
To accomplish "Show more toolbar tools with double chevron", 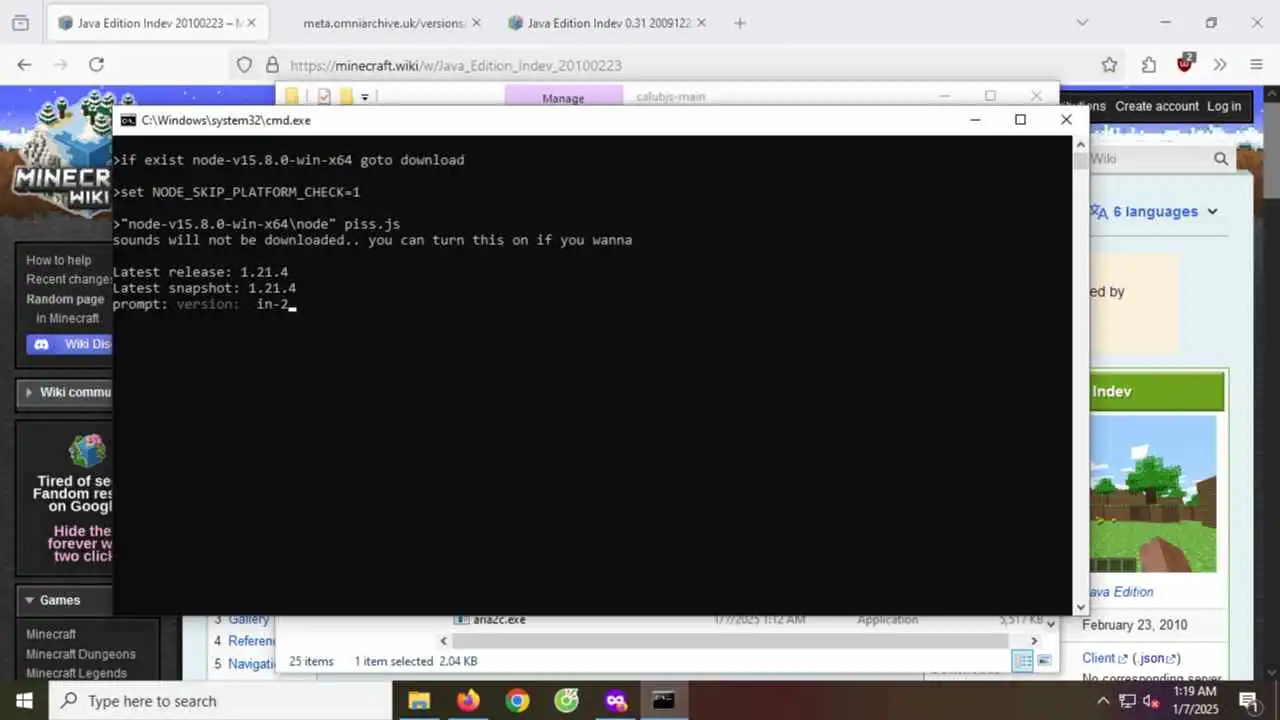I will [x=1220, y=65].
